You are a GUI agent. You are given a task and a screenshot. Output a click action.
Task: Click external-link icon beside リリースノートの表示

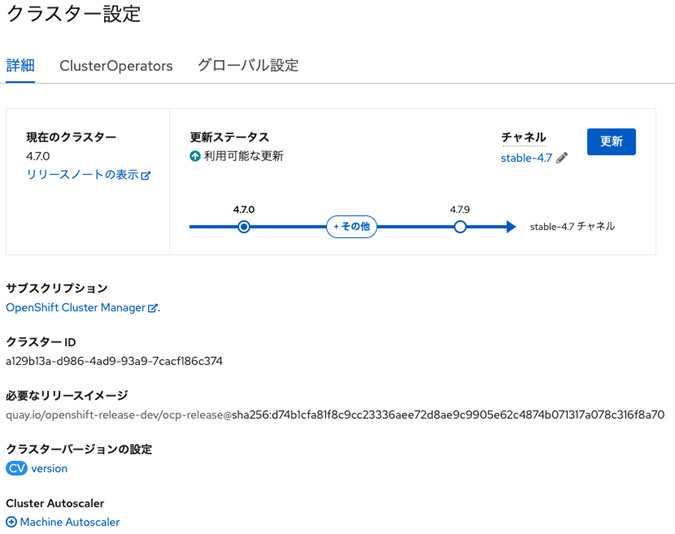click(146, 176)
